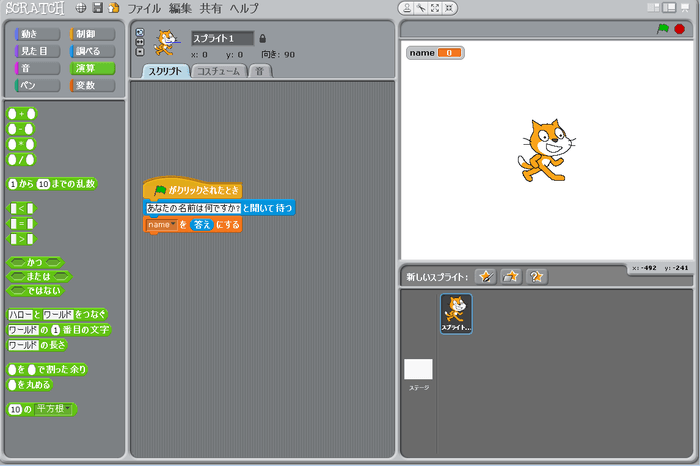Set rotation style to don't rotate

pos(140,52)
